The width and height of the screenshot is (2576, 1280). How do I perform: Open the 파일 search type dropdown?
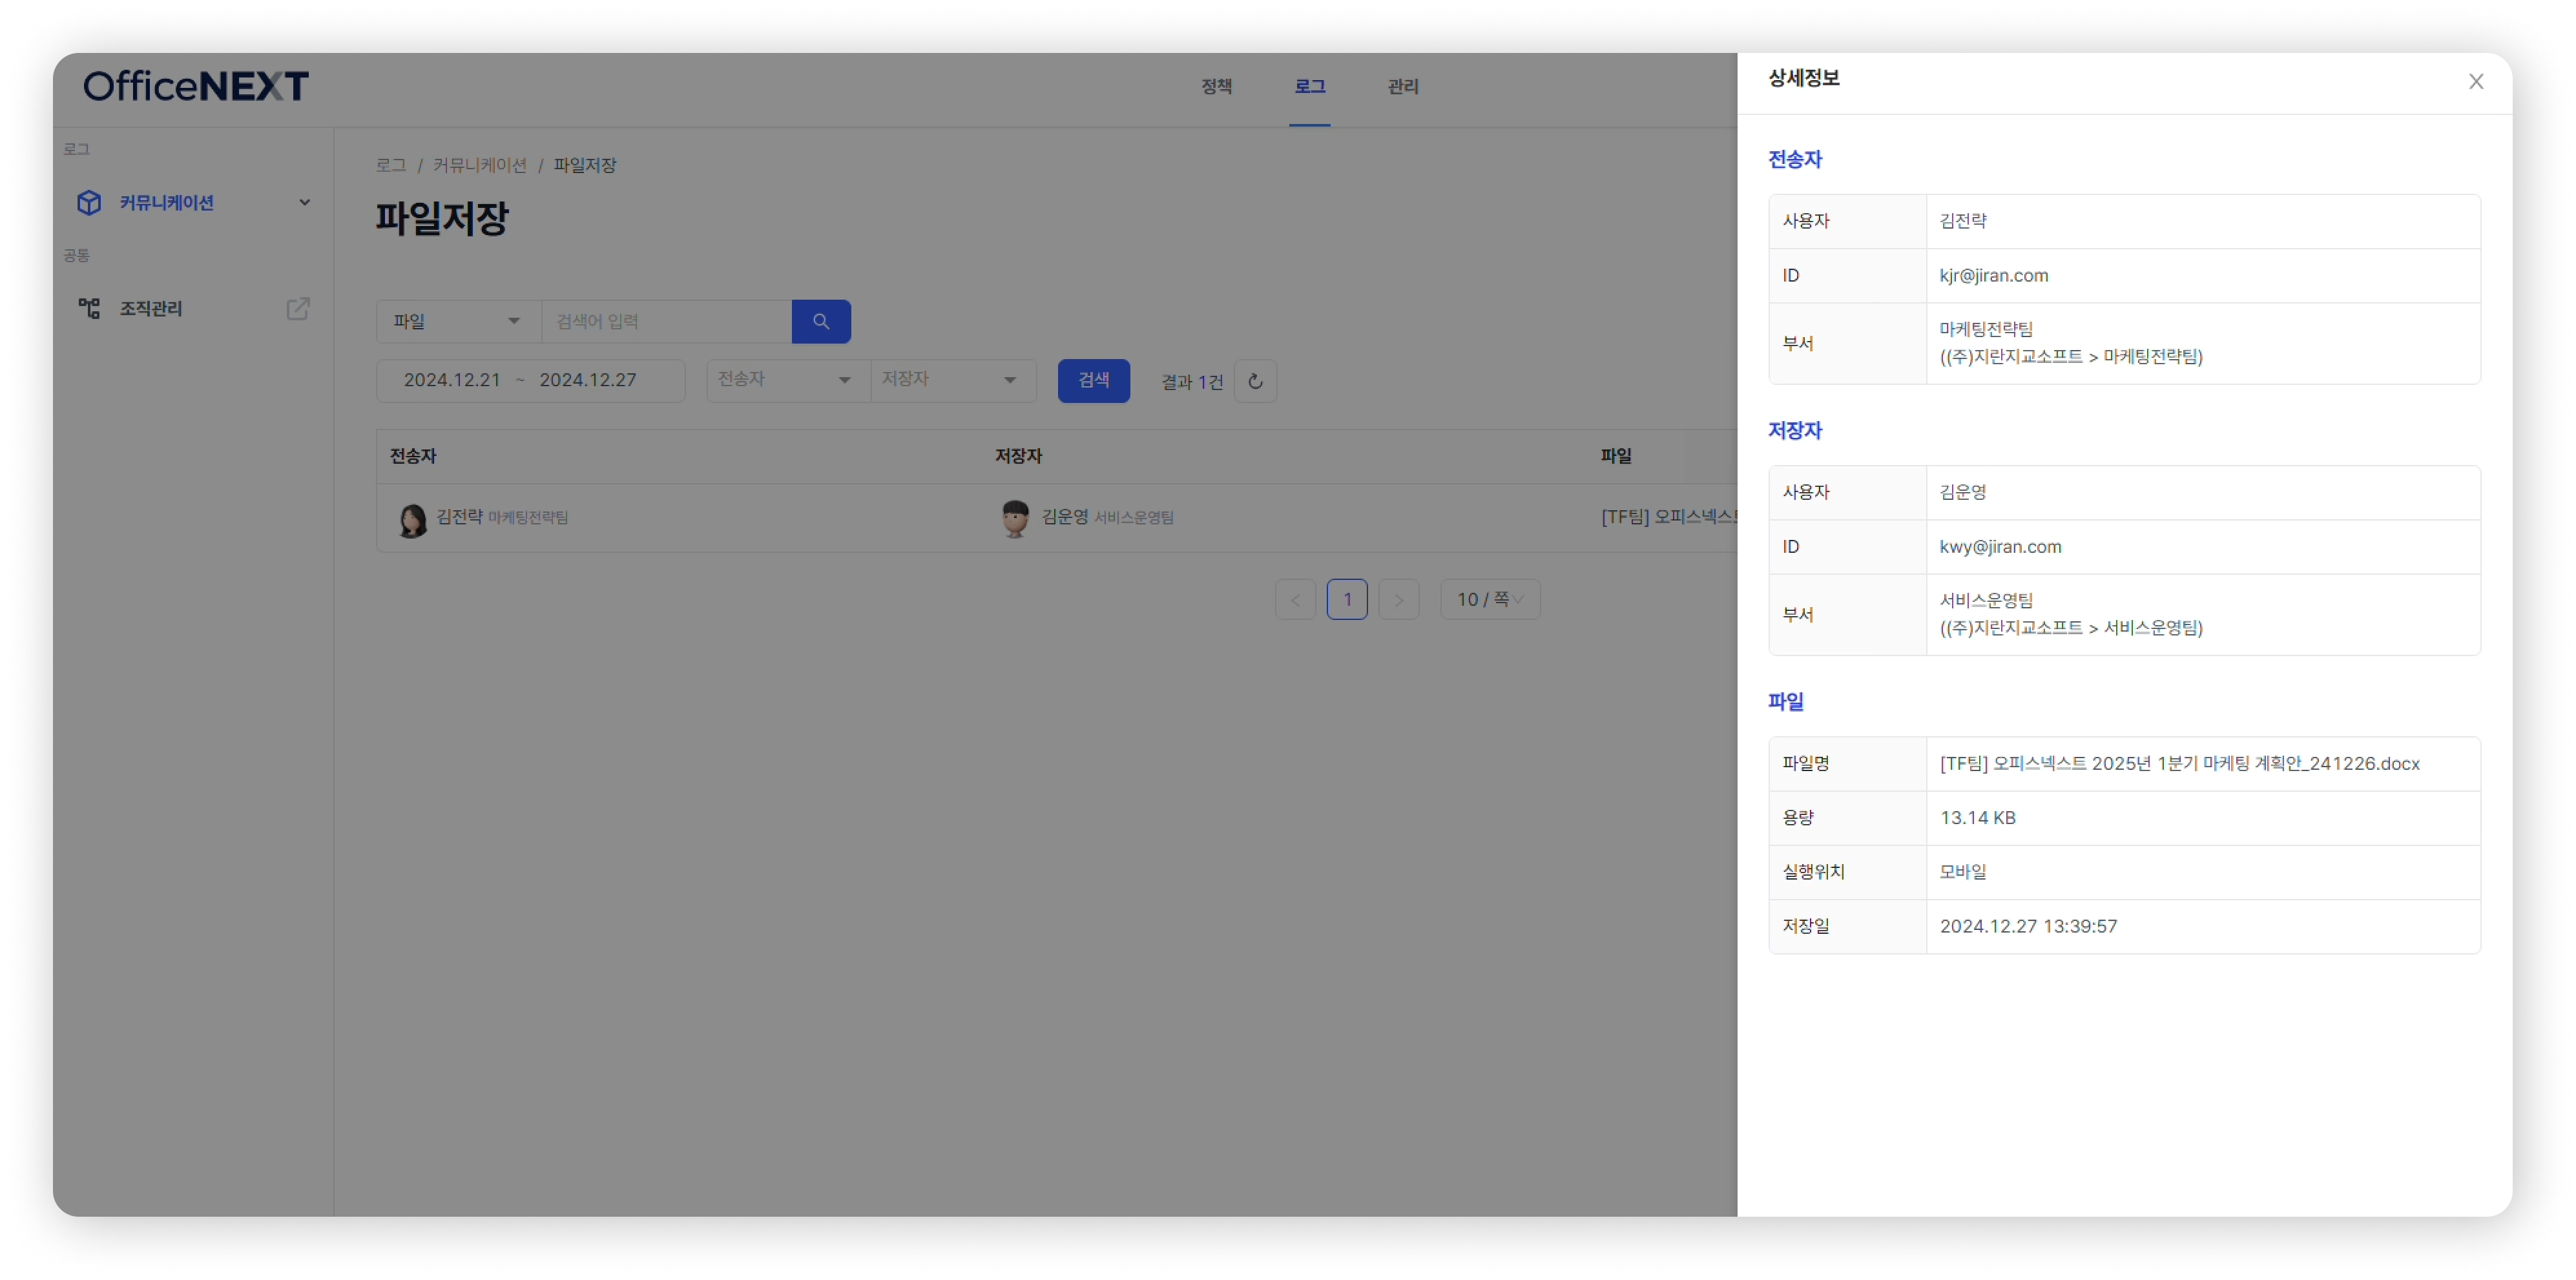pos(458,321)
